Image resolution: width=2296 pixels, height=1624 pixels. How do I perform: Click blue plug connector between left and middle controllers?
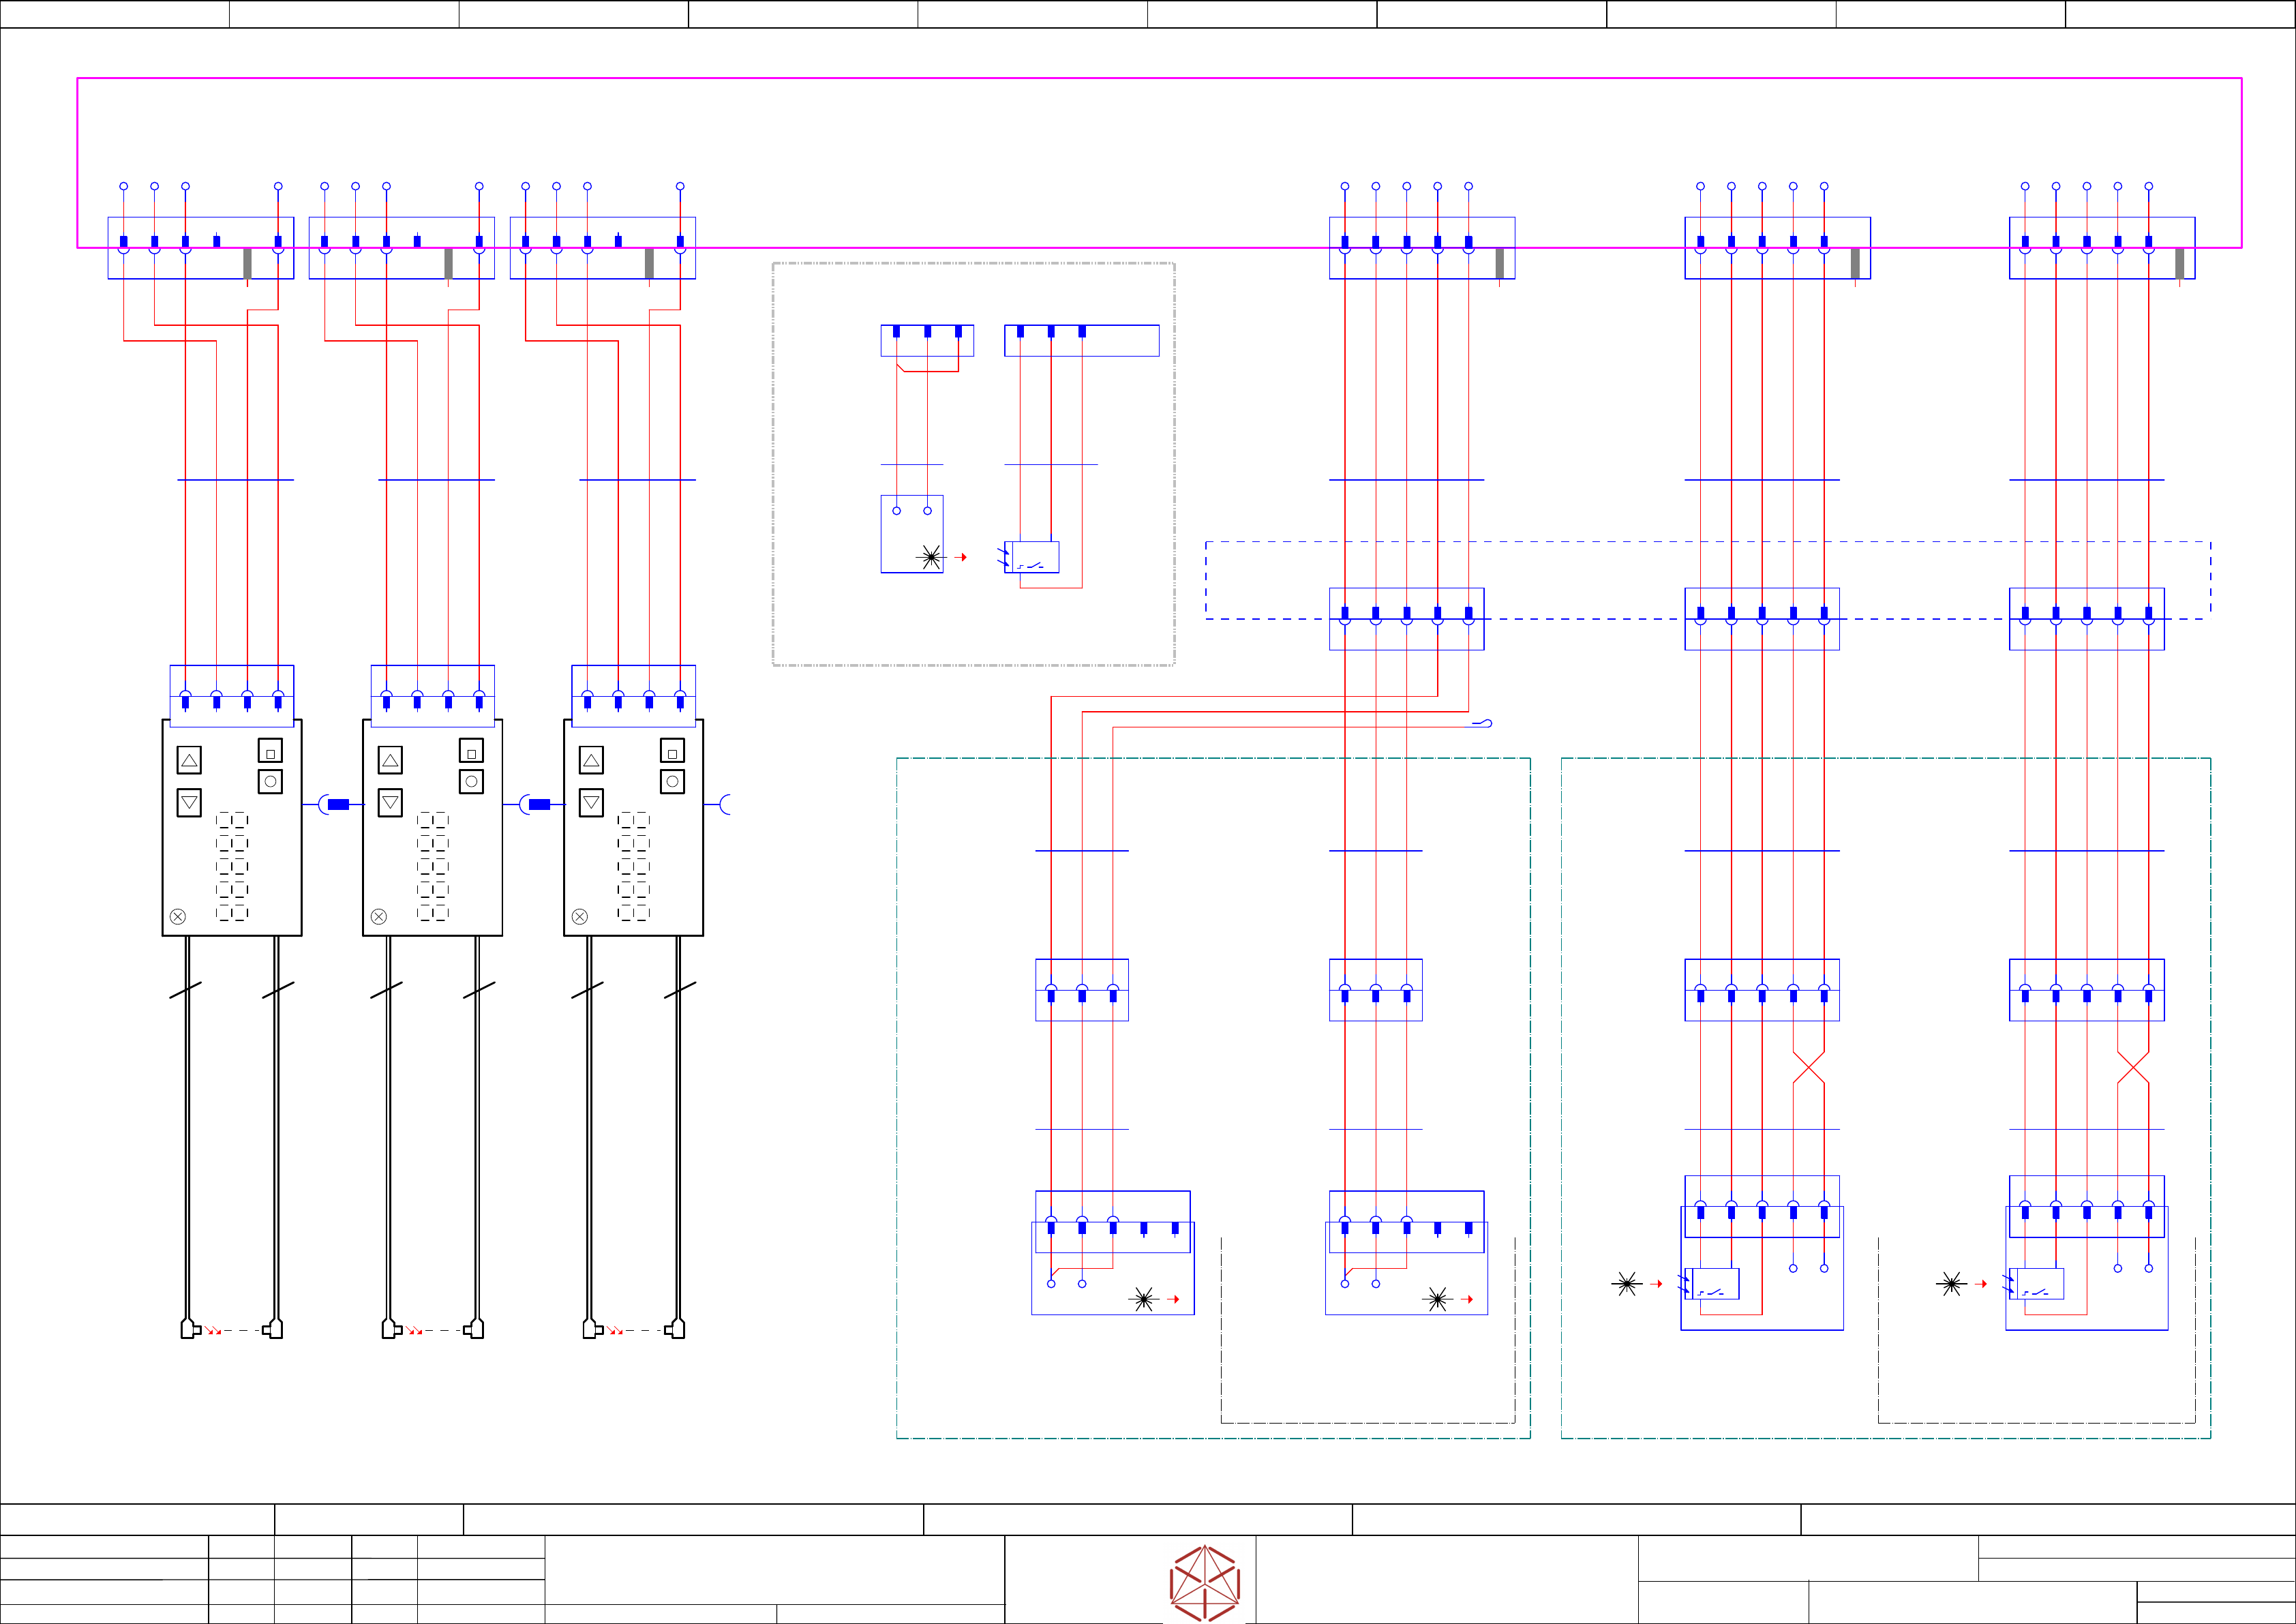click(x=338, y=804)
